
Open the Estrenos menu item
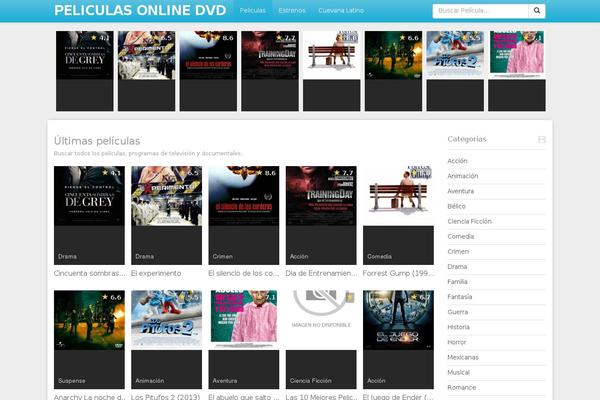point(292,11)
